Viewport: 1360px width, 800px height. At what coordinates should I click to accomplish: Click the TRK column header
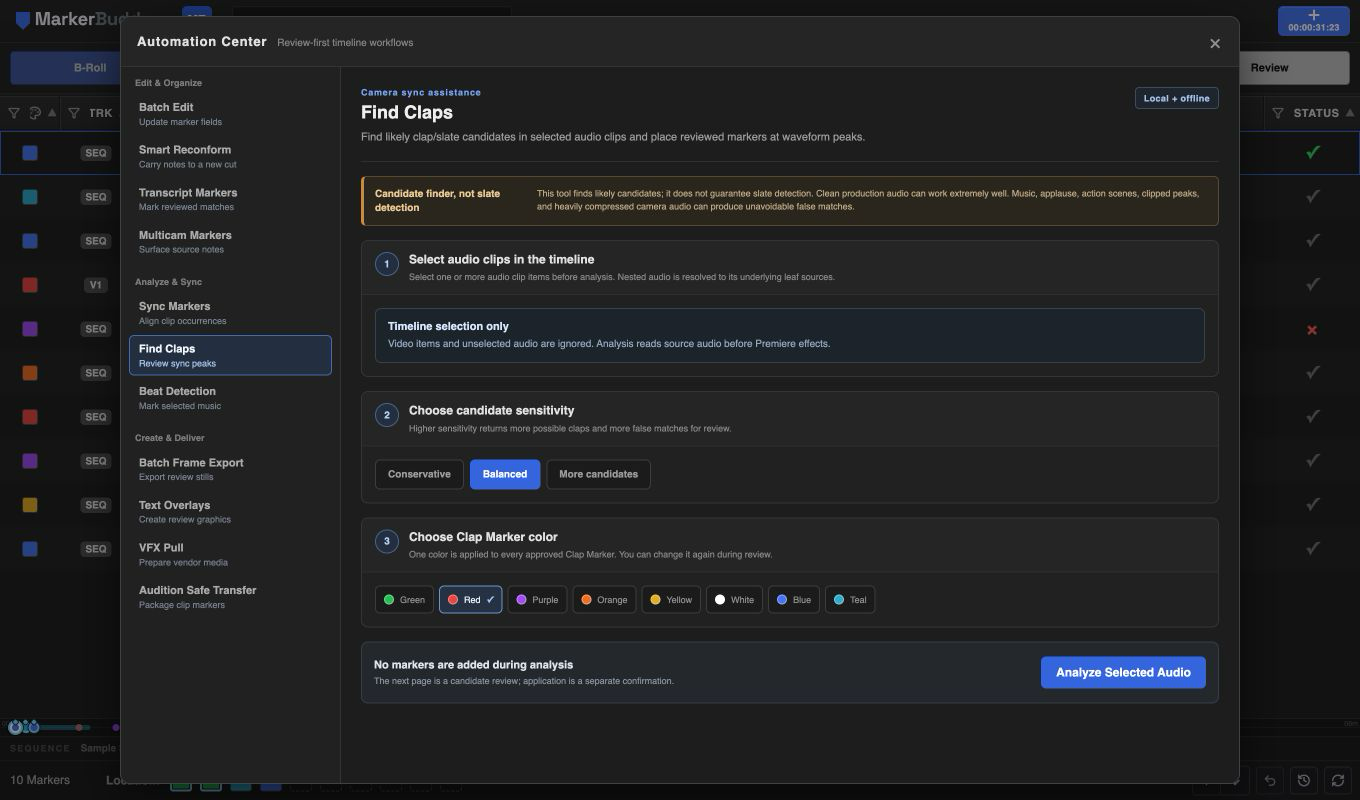(100, 113)
